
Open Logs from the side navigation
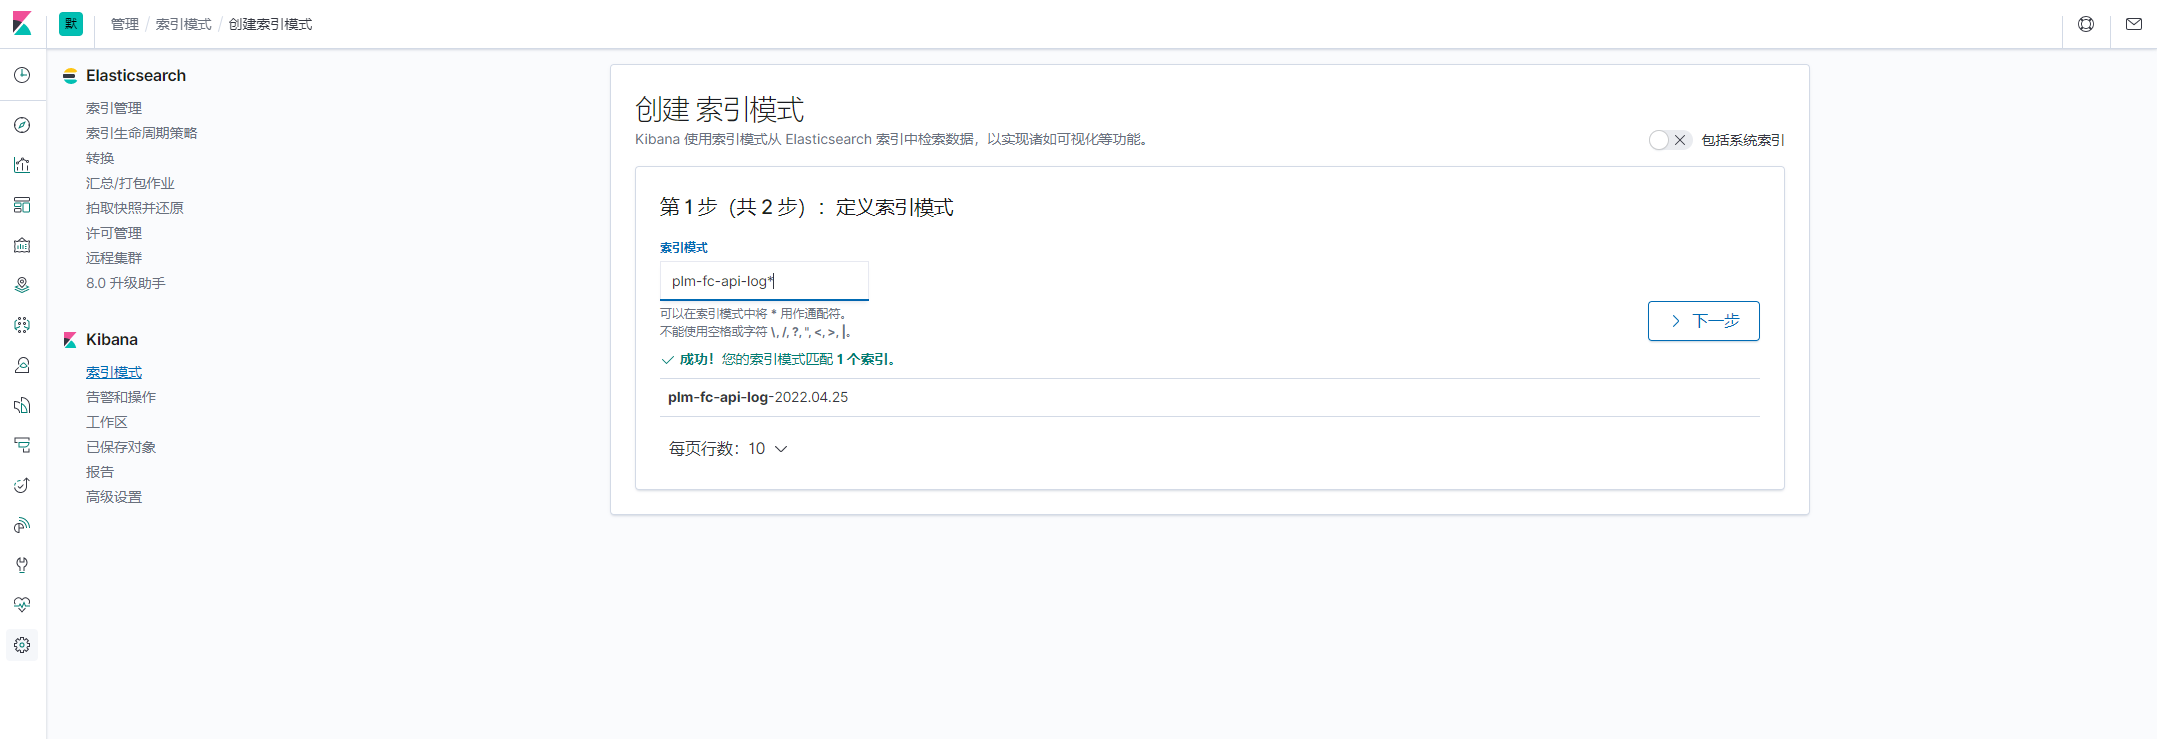pos(22,405)
